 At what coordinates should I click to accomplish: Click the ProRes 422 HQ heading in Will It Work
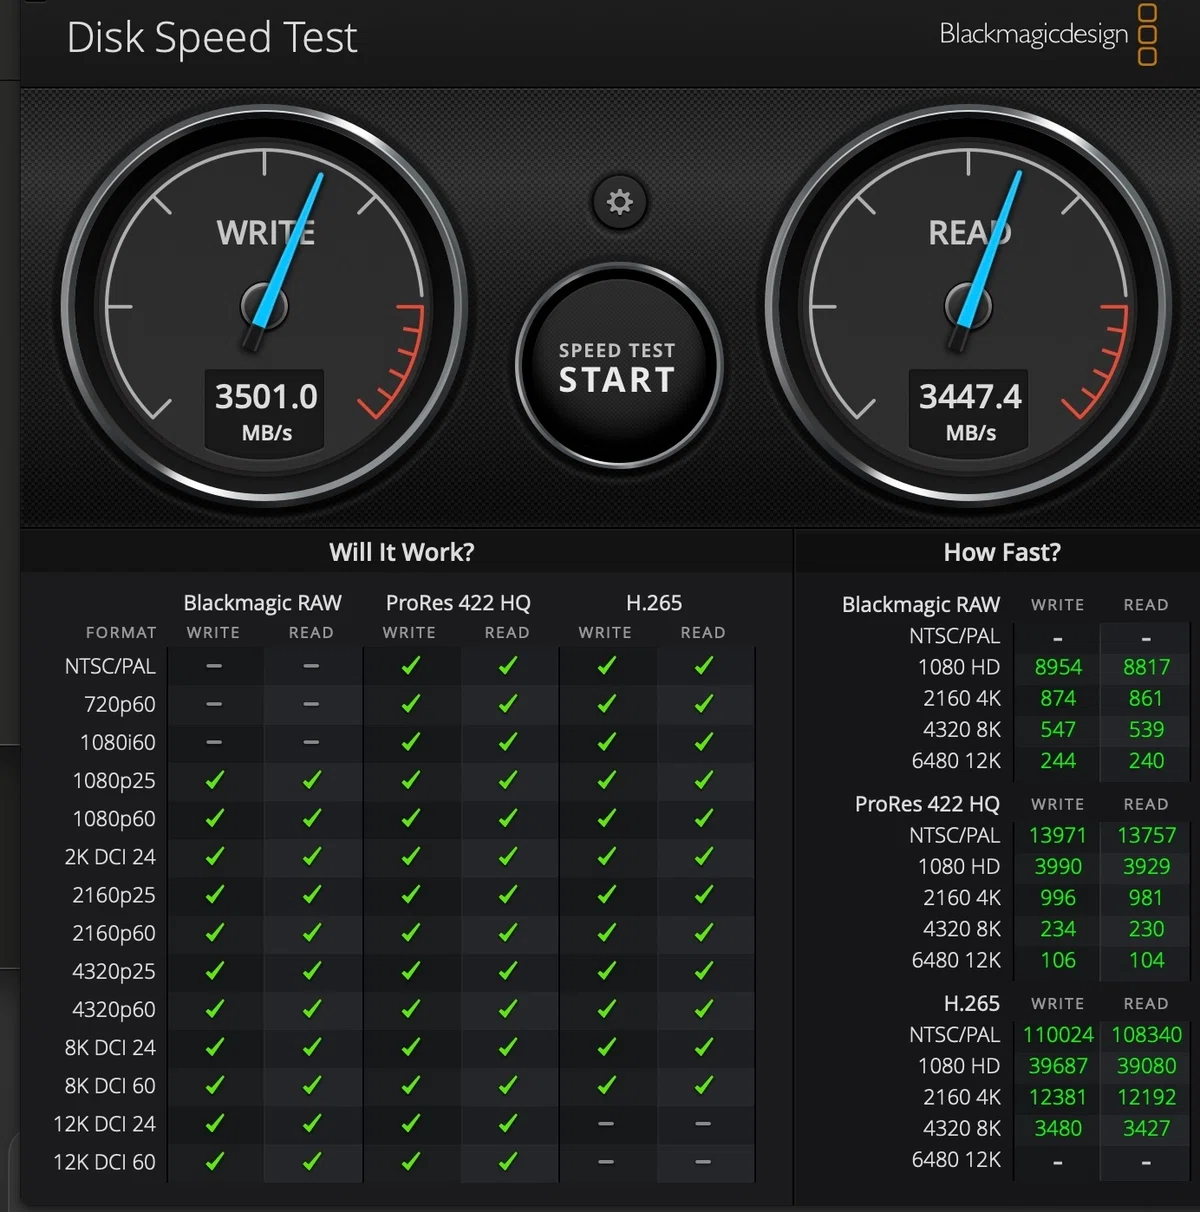click(x=458, y=603)
